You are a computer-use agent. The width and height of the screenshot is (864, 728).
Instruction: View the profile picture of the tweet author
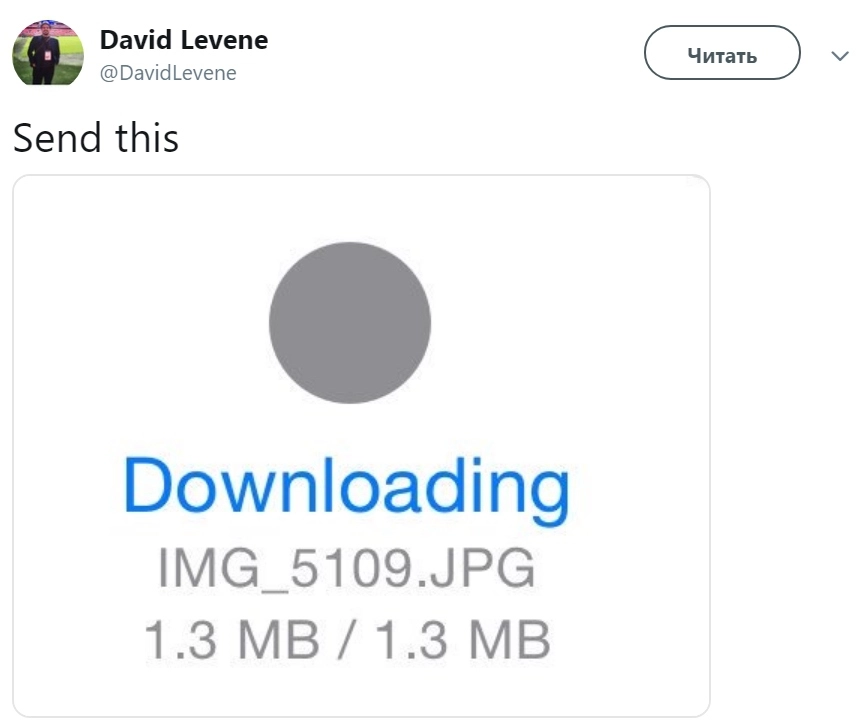48,53
